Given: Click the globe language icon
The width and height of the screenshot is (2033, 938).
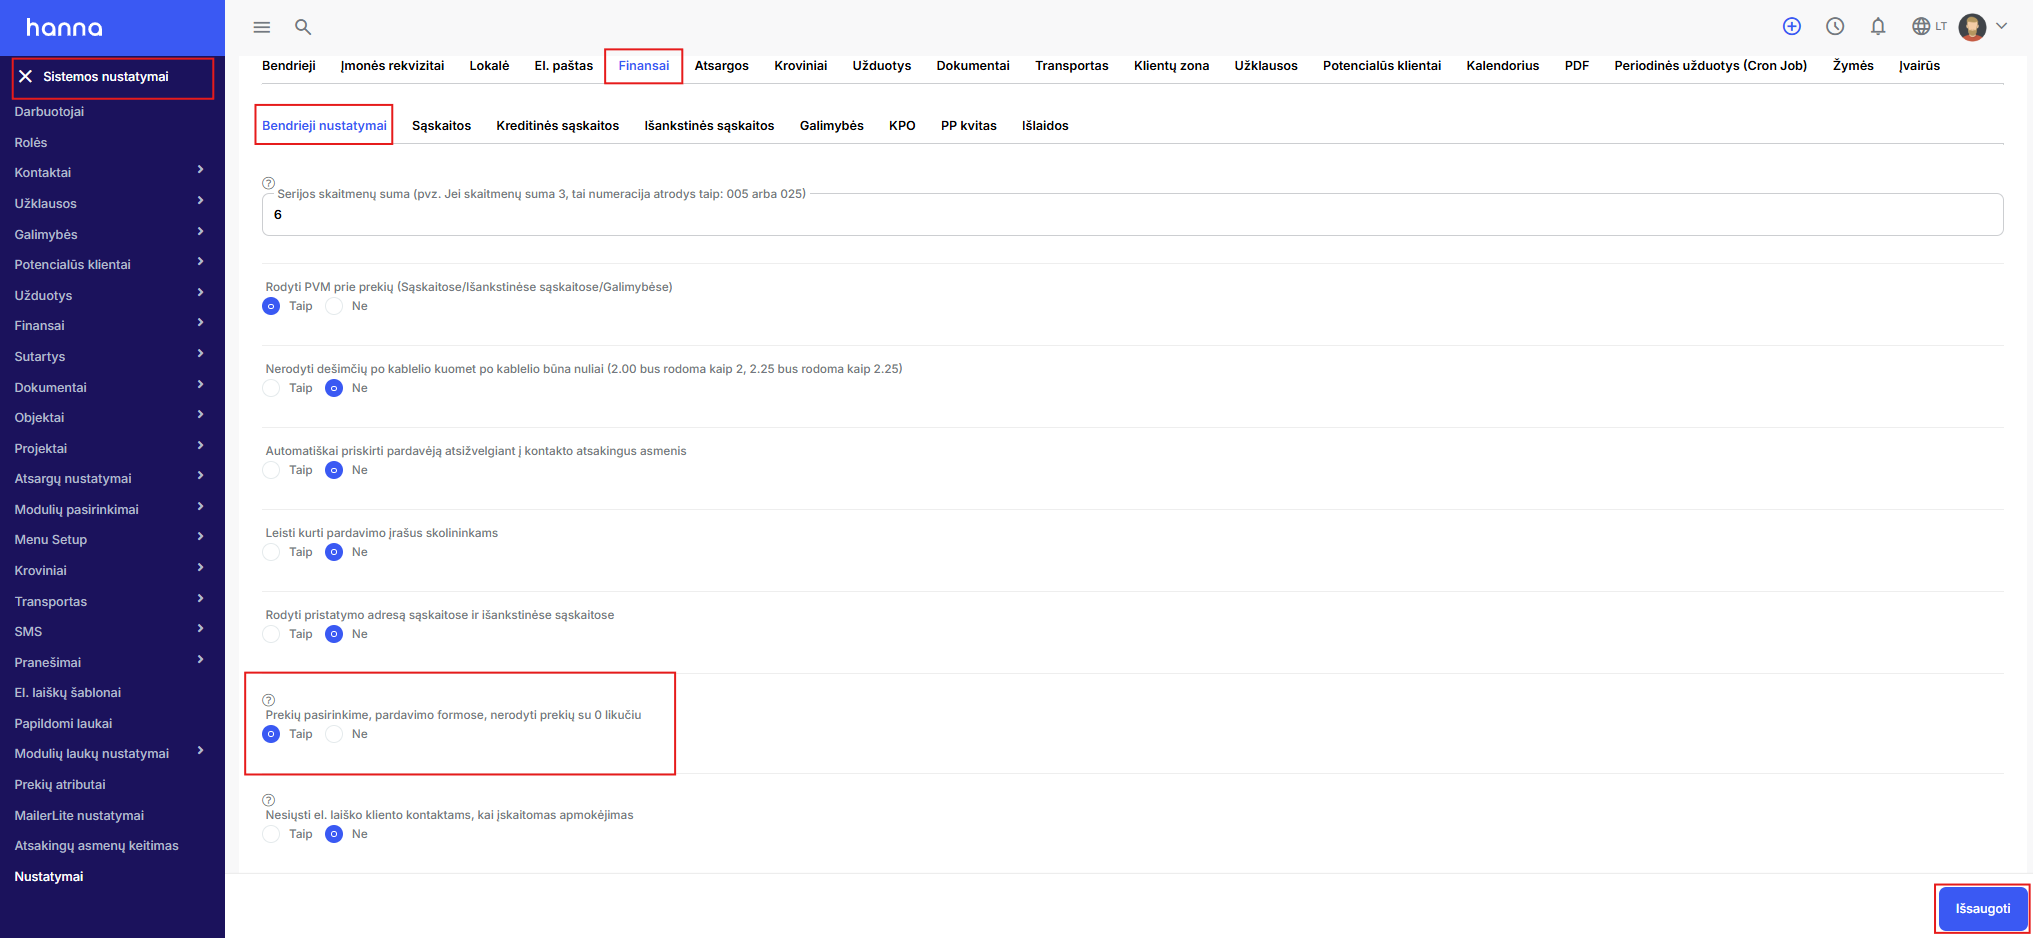Looking at the screenshot, I should coord(1921,27).
